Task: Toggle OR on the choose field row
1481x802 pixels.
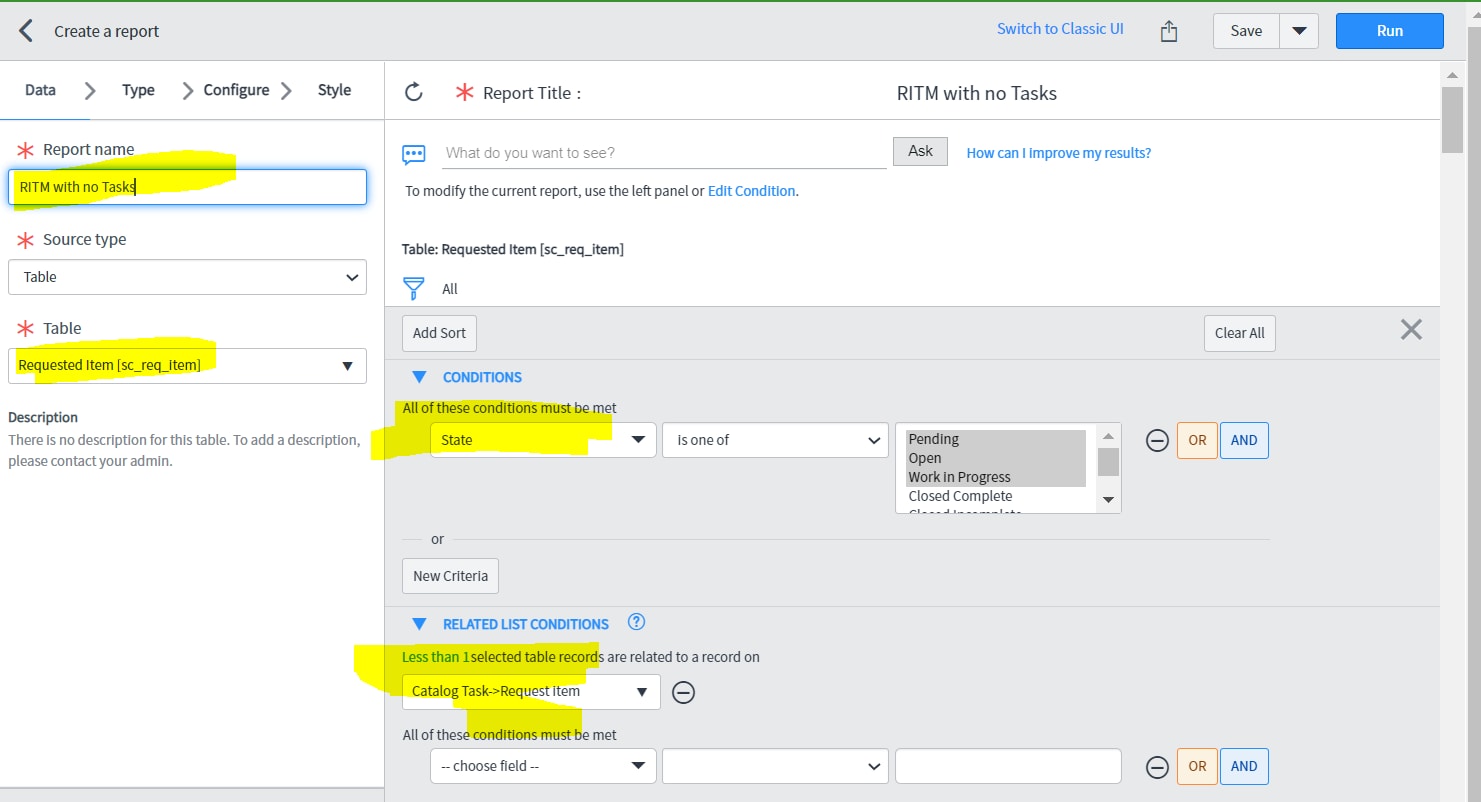Action: tap(1196, 766)
